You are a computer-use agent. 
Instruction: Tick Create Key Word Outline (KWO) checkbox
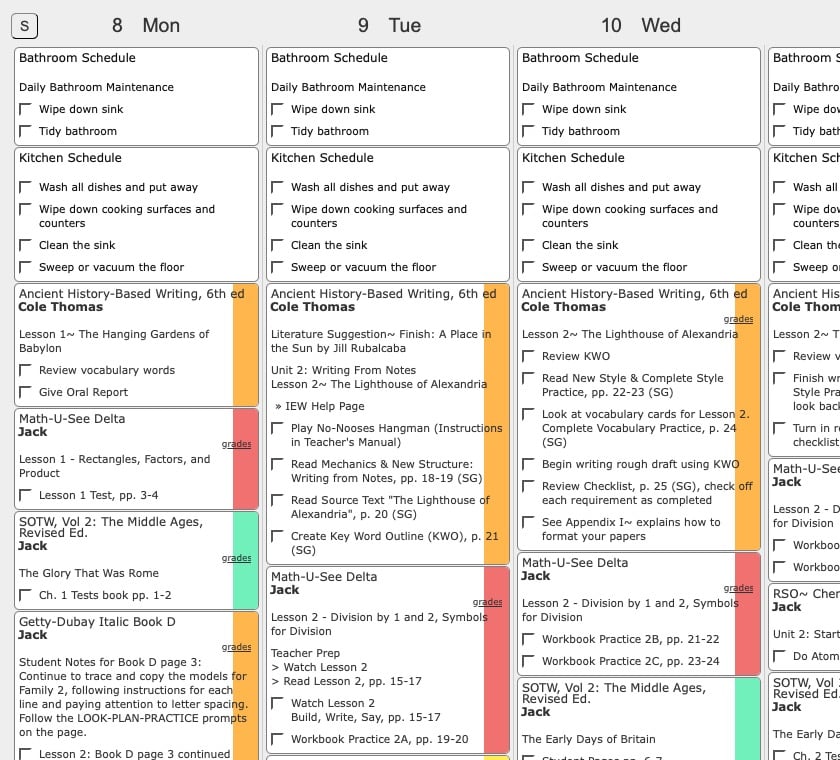(277, 536)
